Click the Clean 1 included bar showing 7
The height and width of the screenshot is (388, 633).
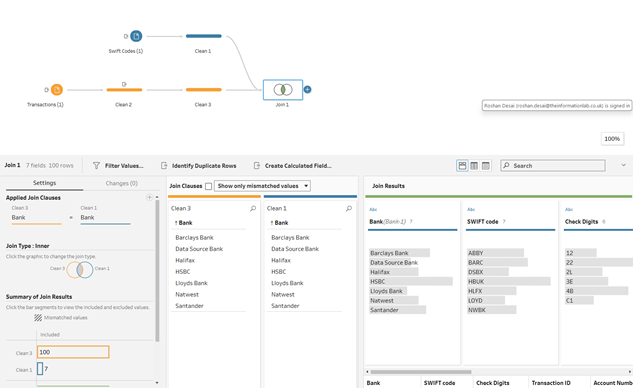40,368
